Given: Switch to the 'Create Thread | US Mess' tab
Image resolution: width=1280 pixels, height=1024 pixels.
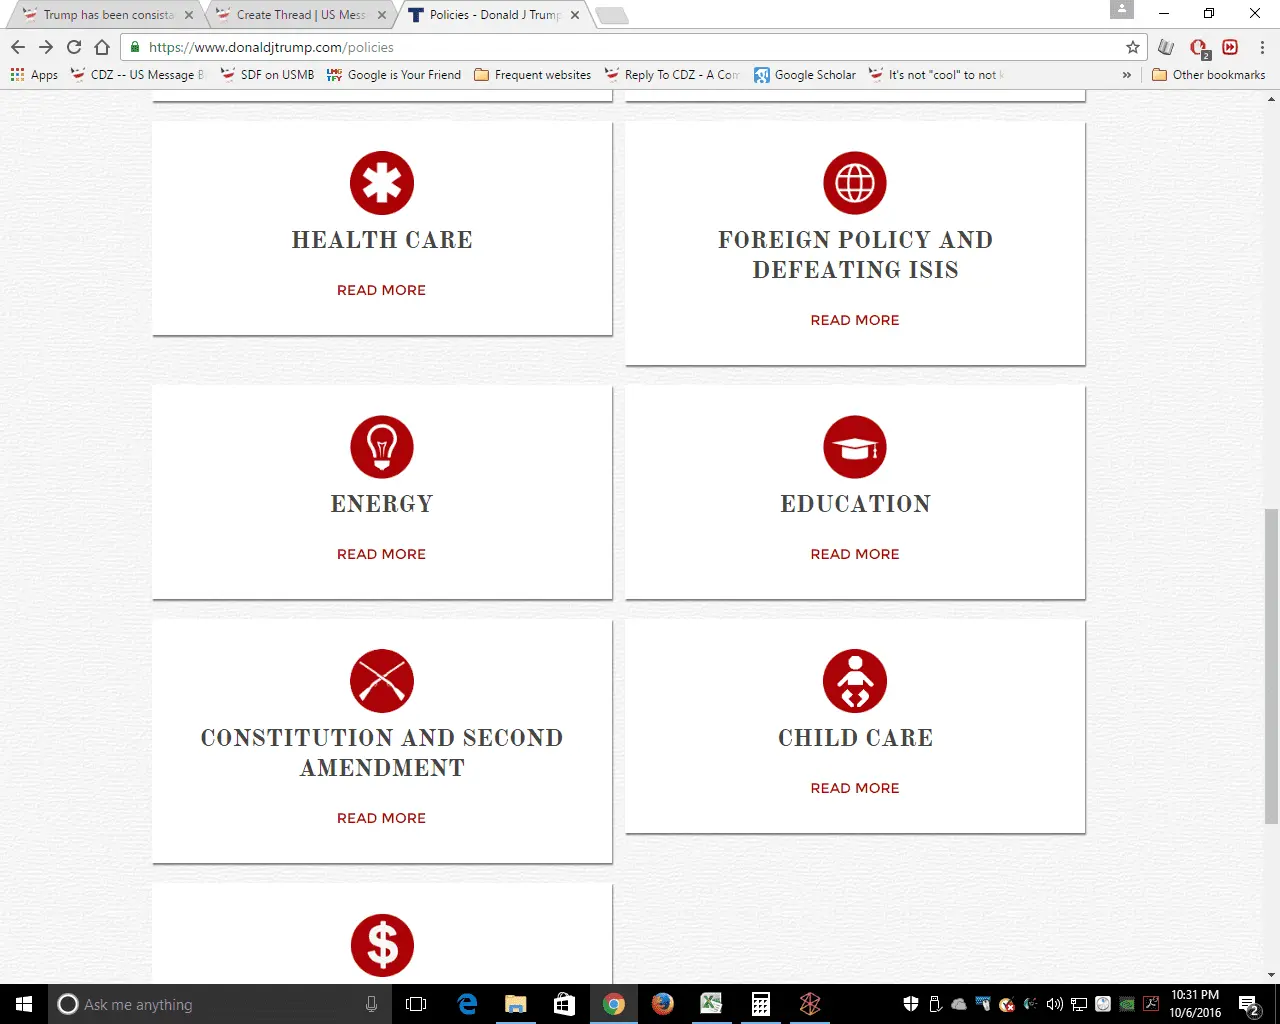Looking at the screenshot, I should [298, 15].
